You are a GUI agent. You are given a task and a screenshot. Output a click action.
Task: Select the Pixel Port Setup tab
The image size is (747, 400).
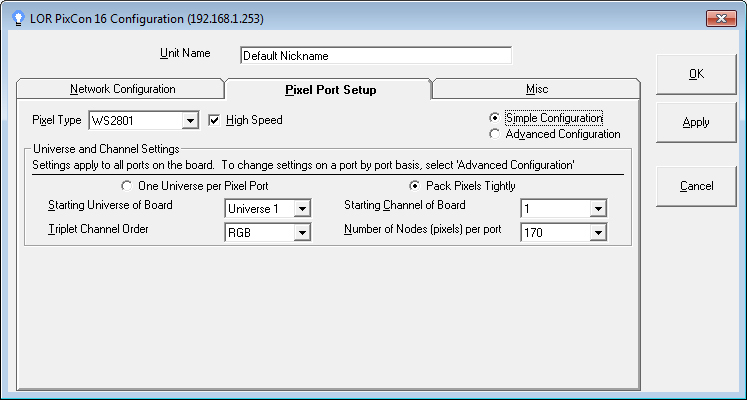pos(330,89)
